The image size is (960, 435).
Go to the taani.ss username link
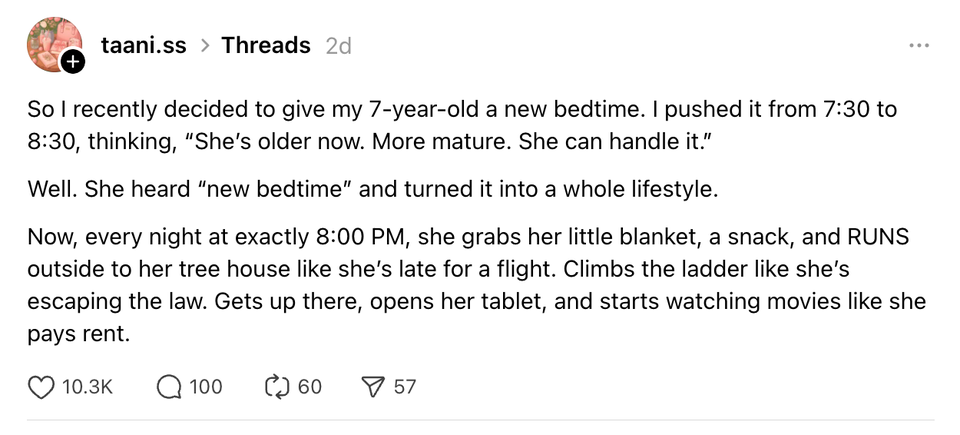coord(143,46)
